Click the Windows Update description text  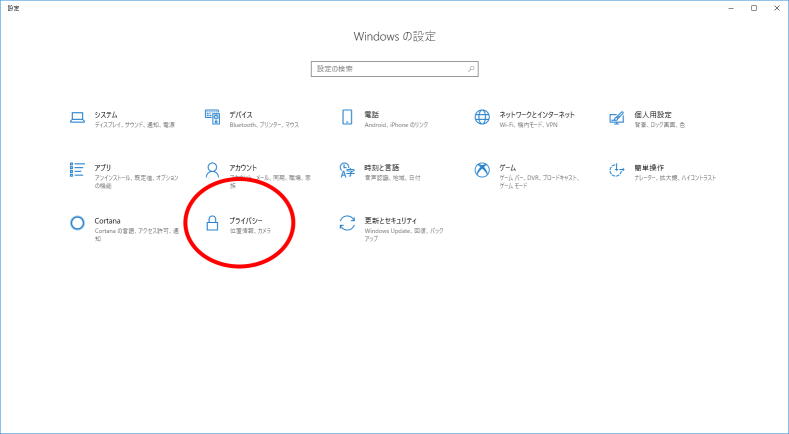point(404,235)
